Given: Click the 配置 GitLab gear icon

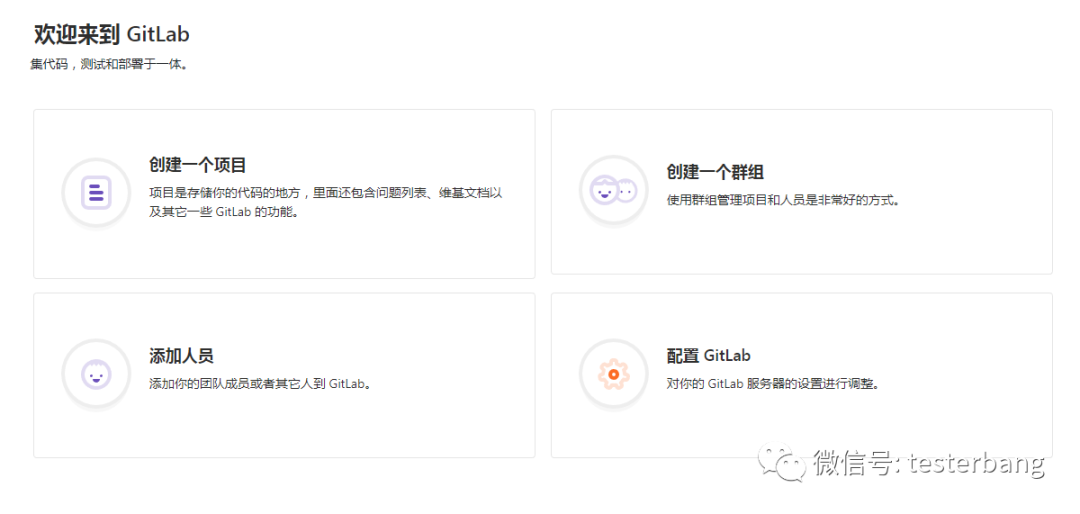Looking at the screenshot, I should pyautogui.click(x=614, y=373).
